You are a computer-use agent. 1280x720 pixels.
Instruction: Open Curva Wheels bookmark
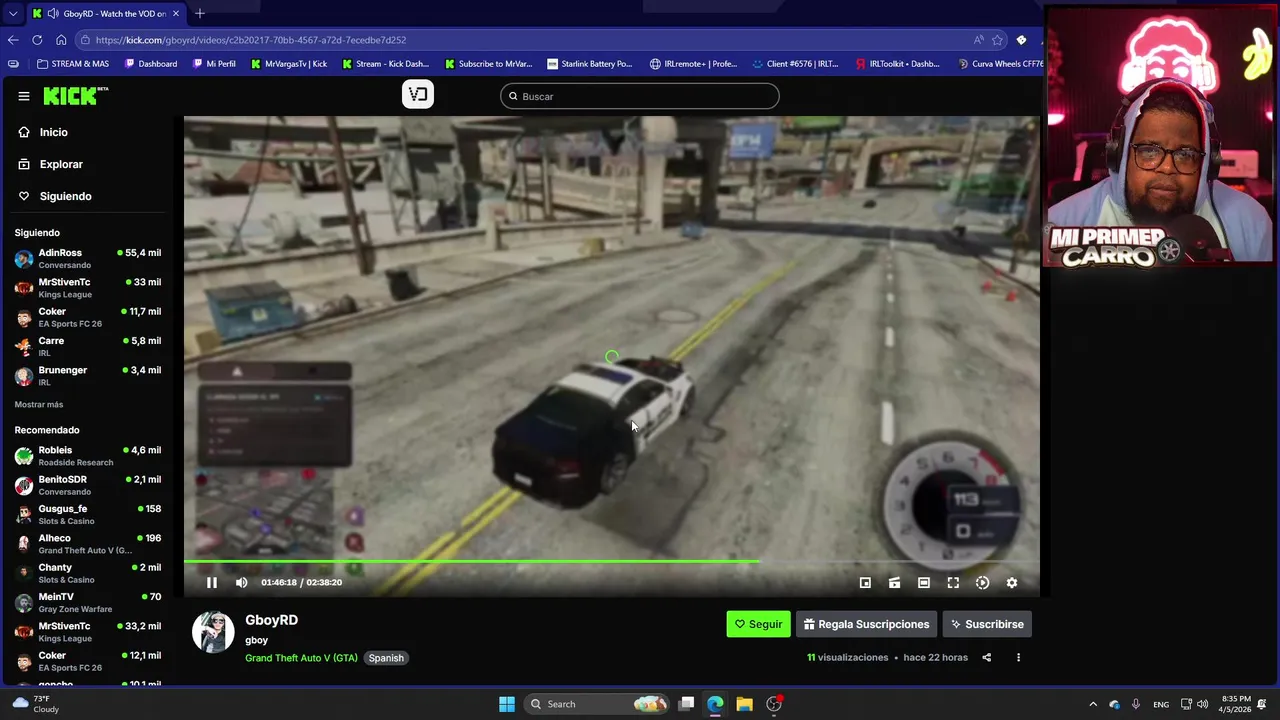(1000, 64)
